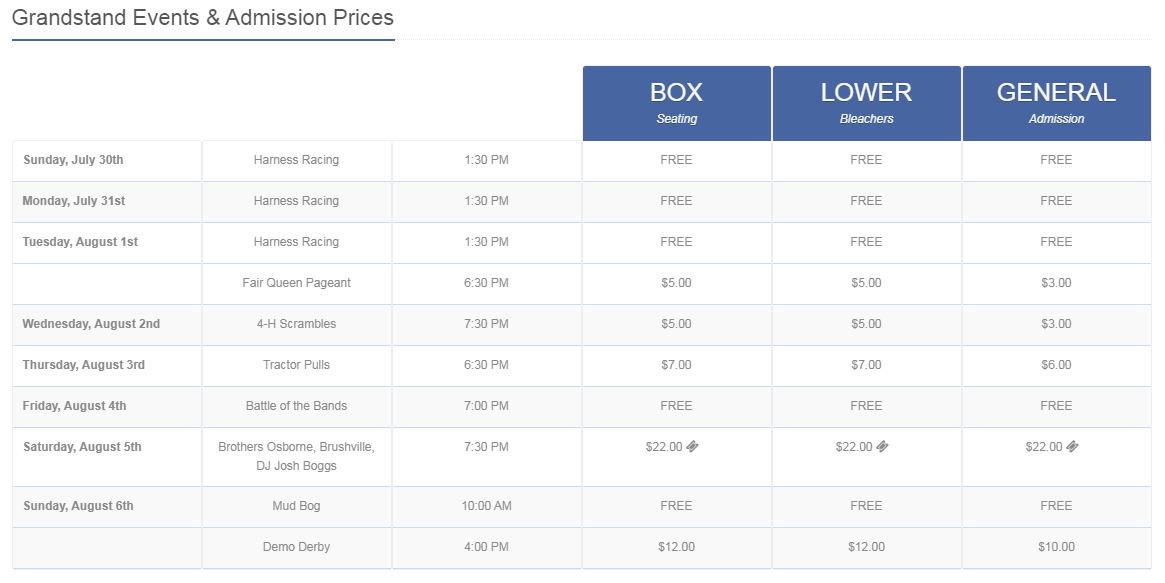
Task: Click the Sunday, July 30th date cell
Action: point(107,160)
